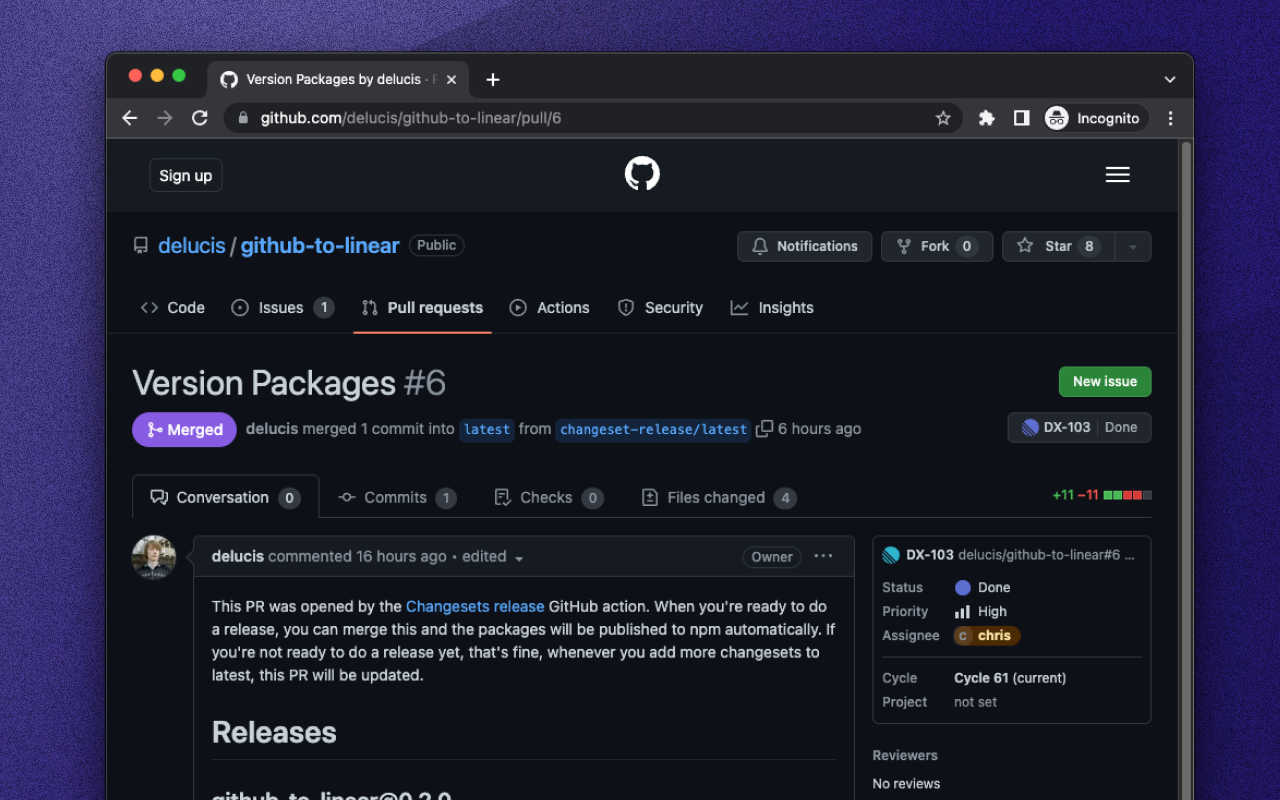
Task: Set project showing not set
Action: click(975, 702)
